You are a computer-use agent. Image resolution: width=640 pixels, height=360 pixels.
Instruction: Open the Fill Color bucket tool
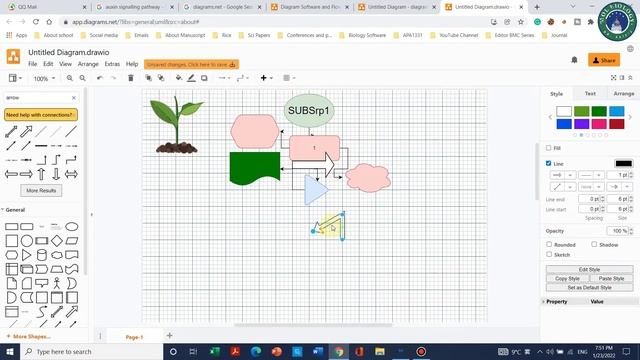pyautogui.click(x=179, y=78)
